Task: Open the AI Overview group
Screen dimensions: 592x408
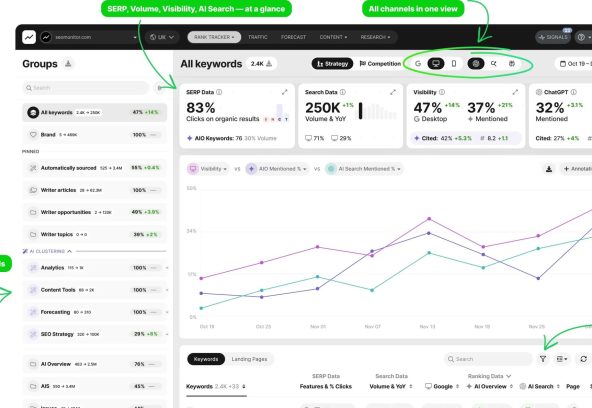Action: [94, 364]
